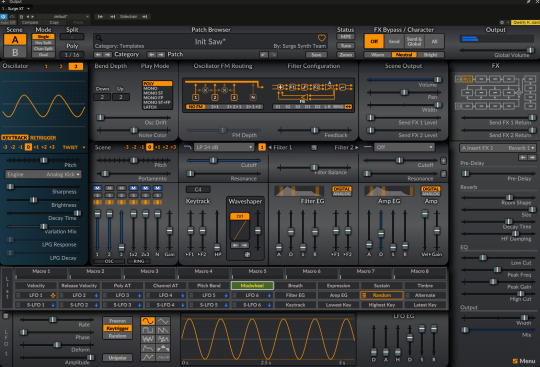The width and height of the screenshot is (540, 367).
Task: Select previous waveshaper type arrow
Action: pos(235,245)
